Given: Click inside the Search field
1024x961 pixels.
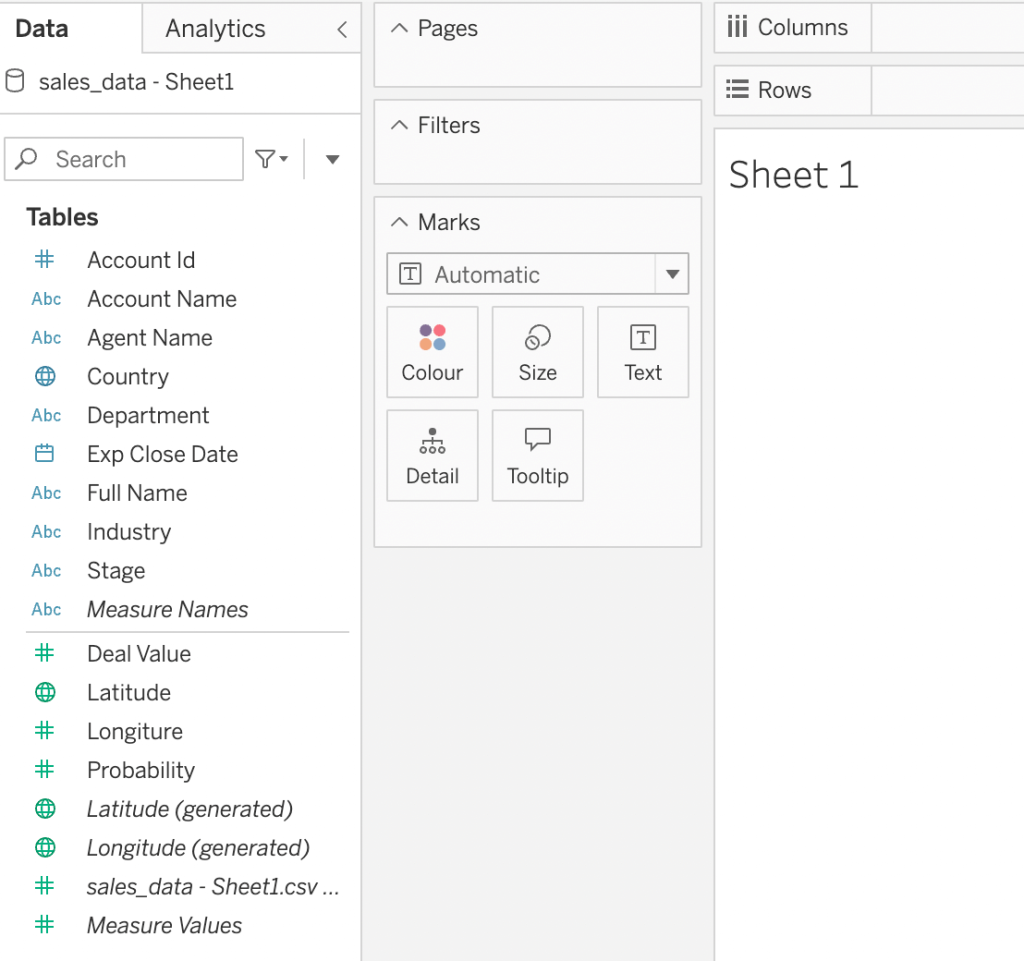Looking at the screenshot, I should (x=130, y=158).
